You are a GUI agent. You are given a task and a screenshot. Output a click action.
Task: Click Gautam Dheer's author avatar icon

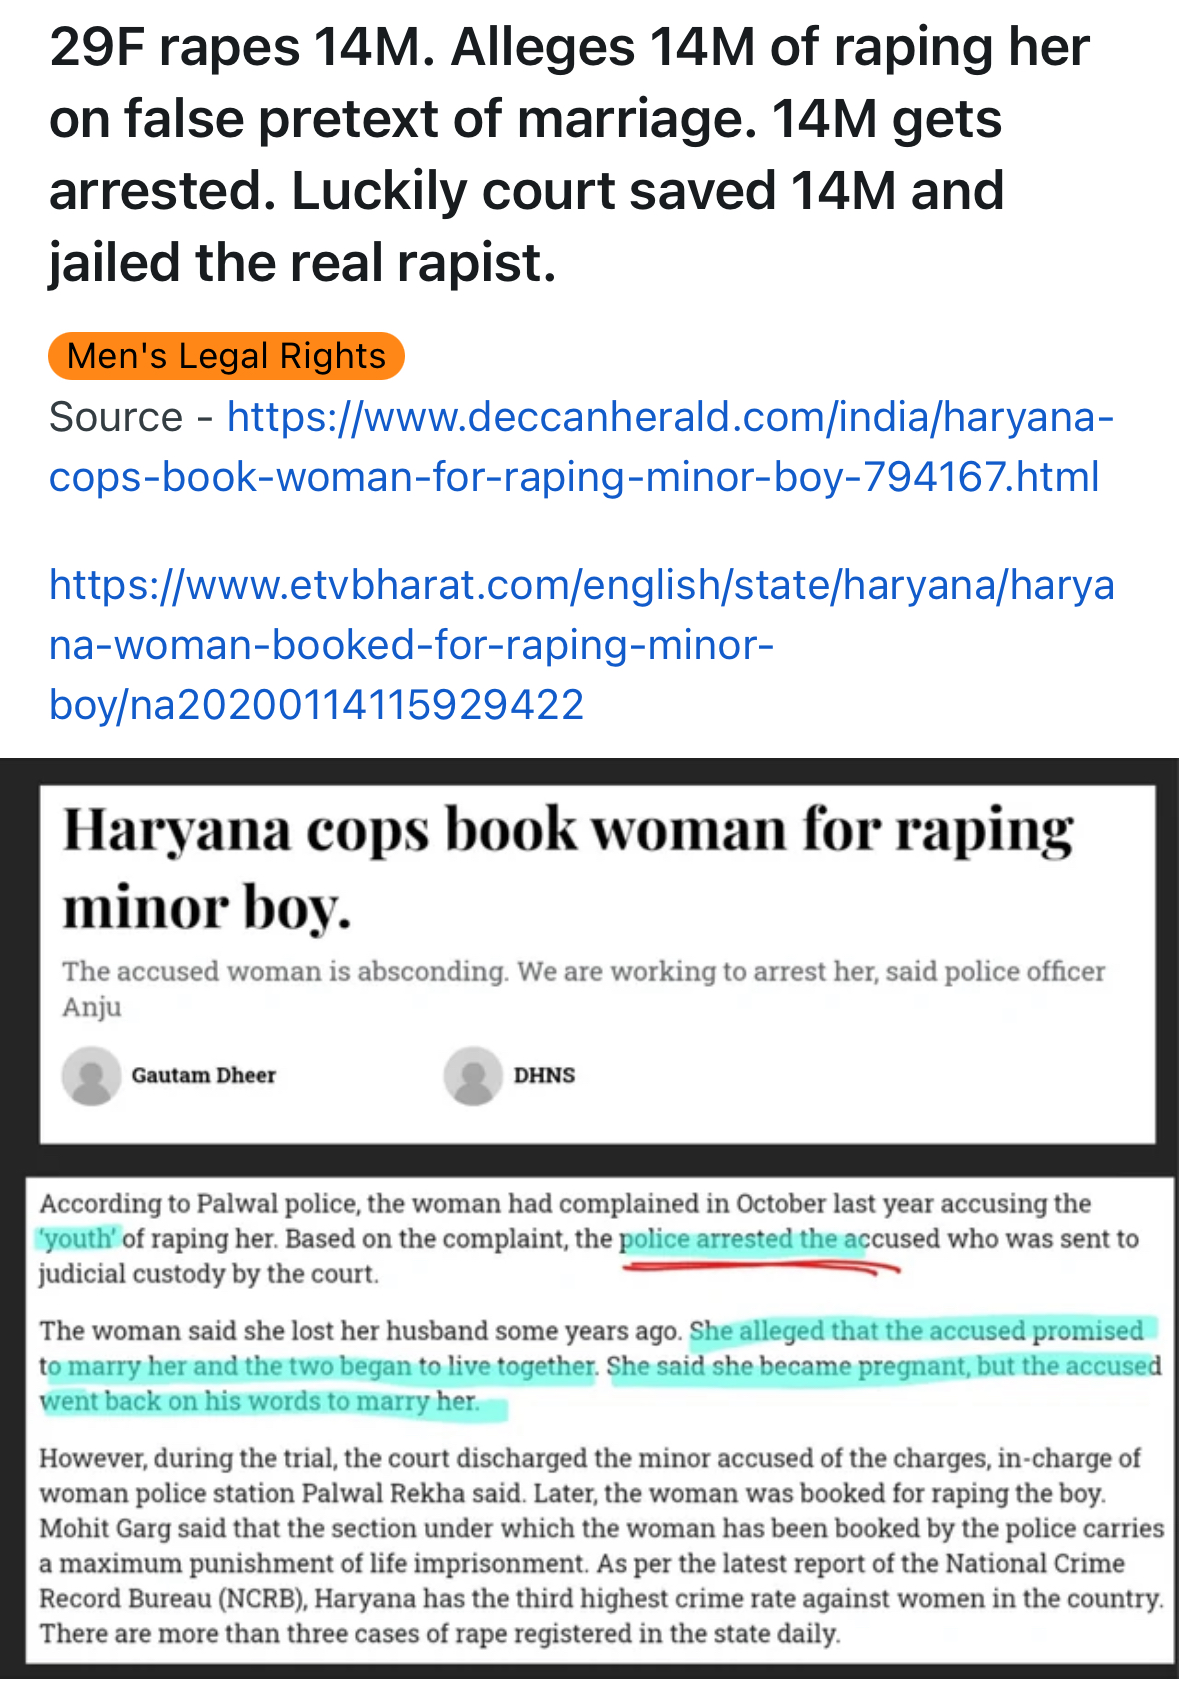point(91,1076)
